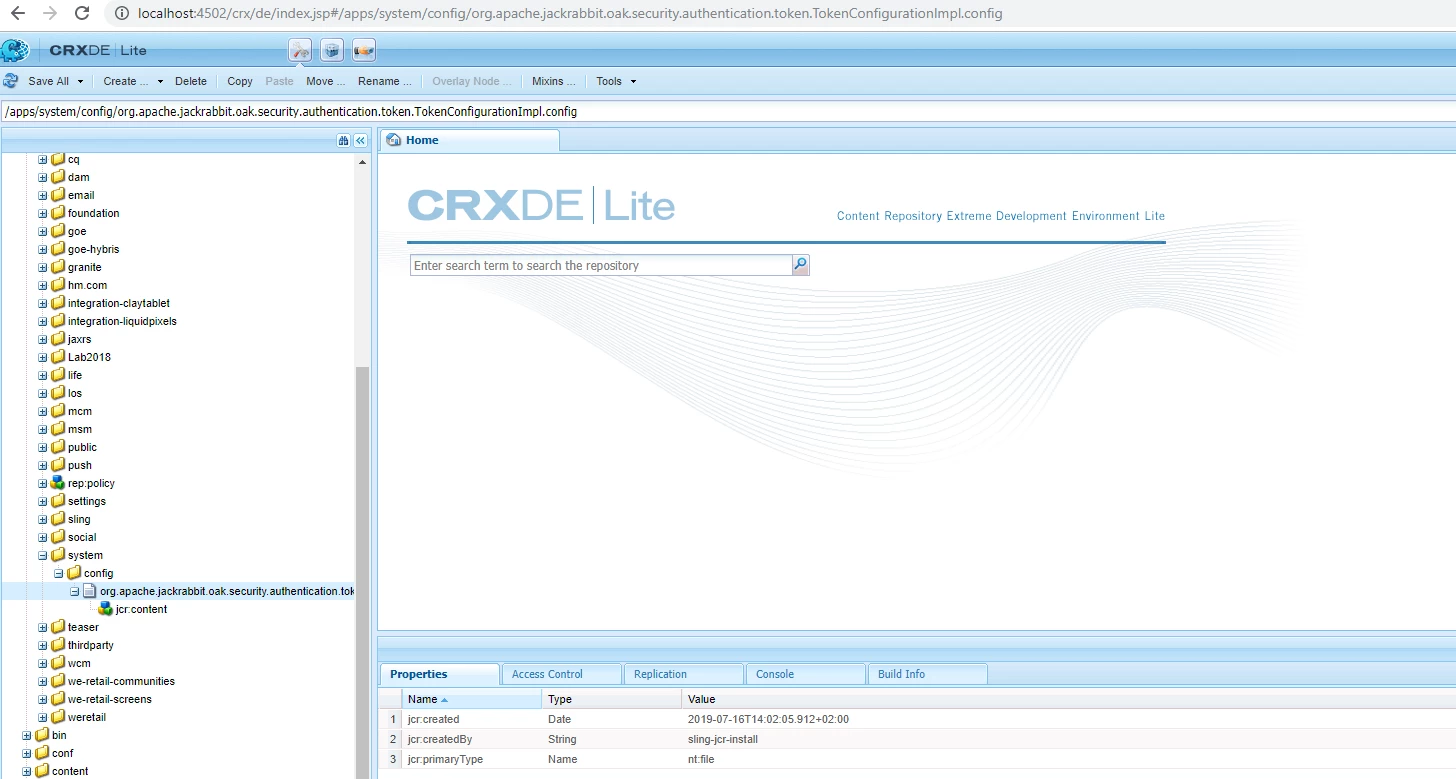Click the Rename ... toolbar button
Screen dimensions: 1456x779
pyautogui.click(x=385, y=81)
